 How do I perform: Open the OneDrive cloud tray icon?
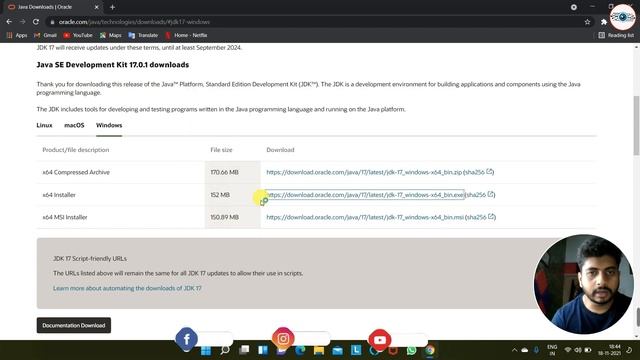[525, 350]
